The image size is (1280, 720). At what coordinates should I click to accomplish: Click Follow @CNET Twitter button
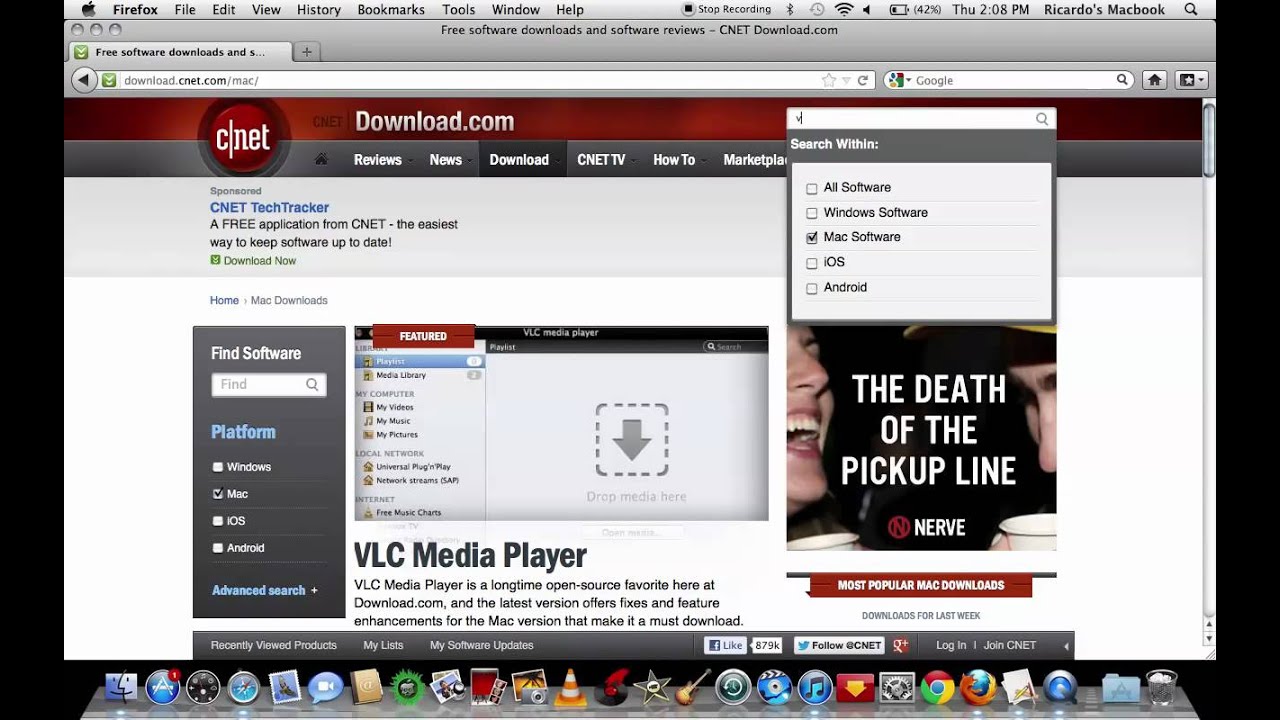tap(839, 645)
